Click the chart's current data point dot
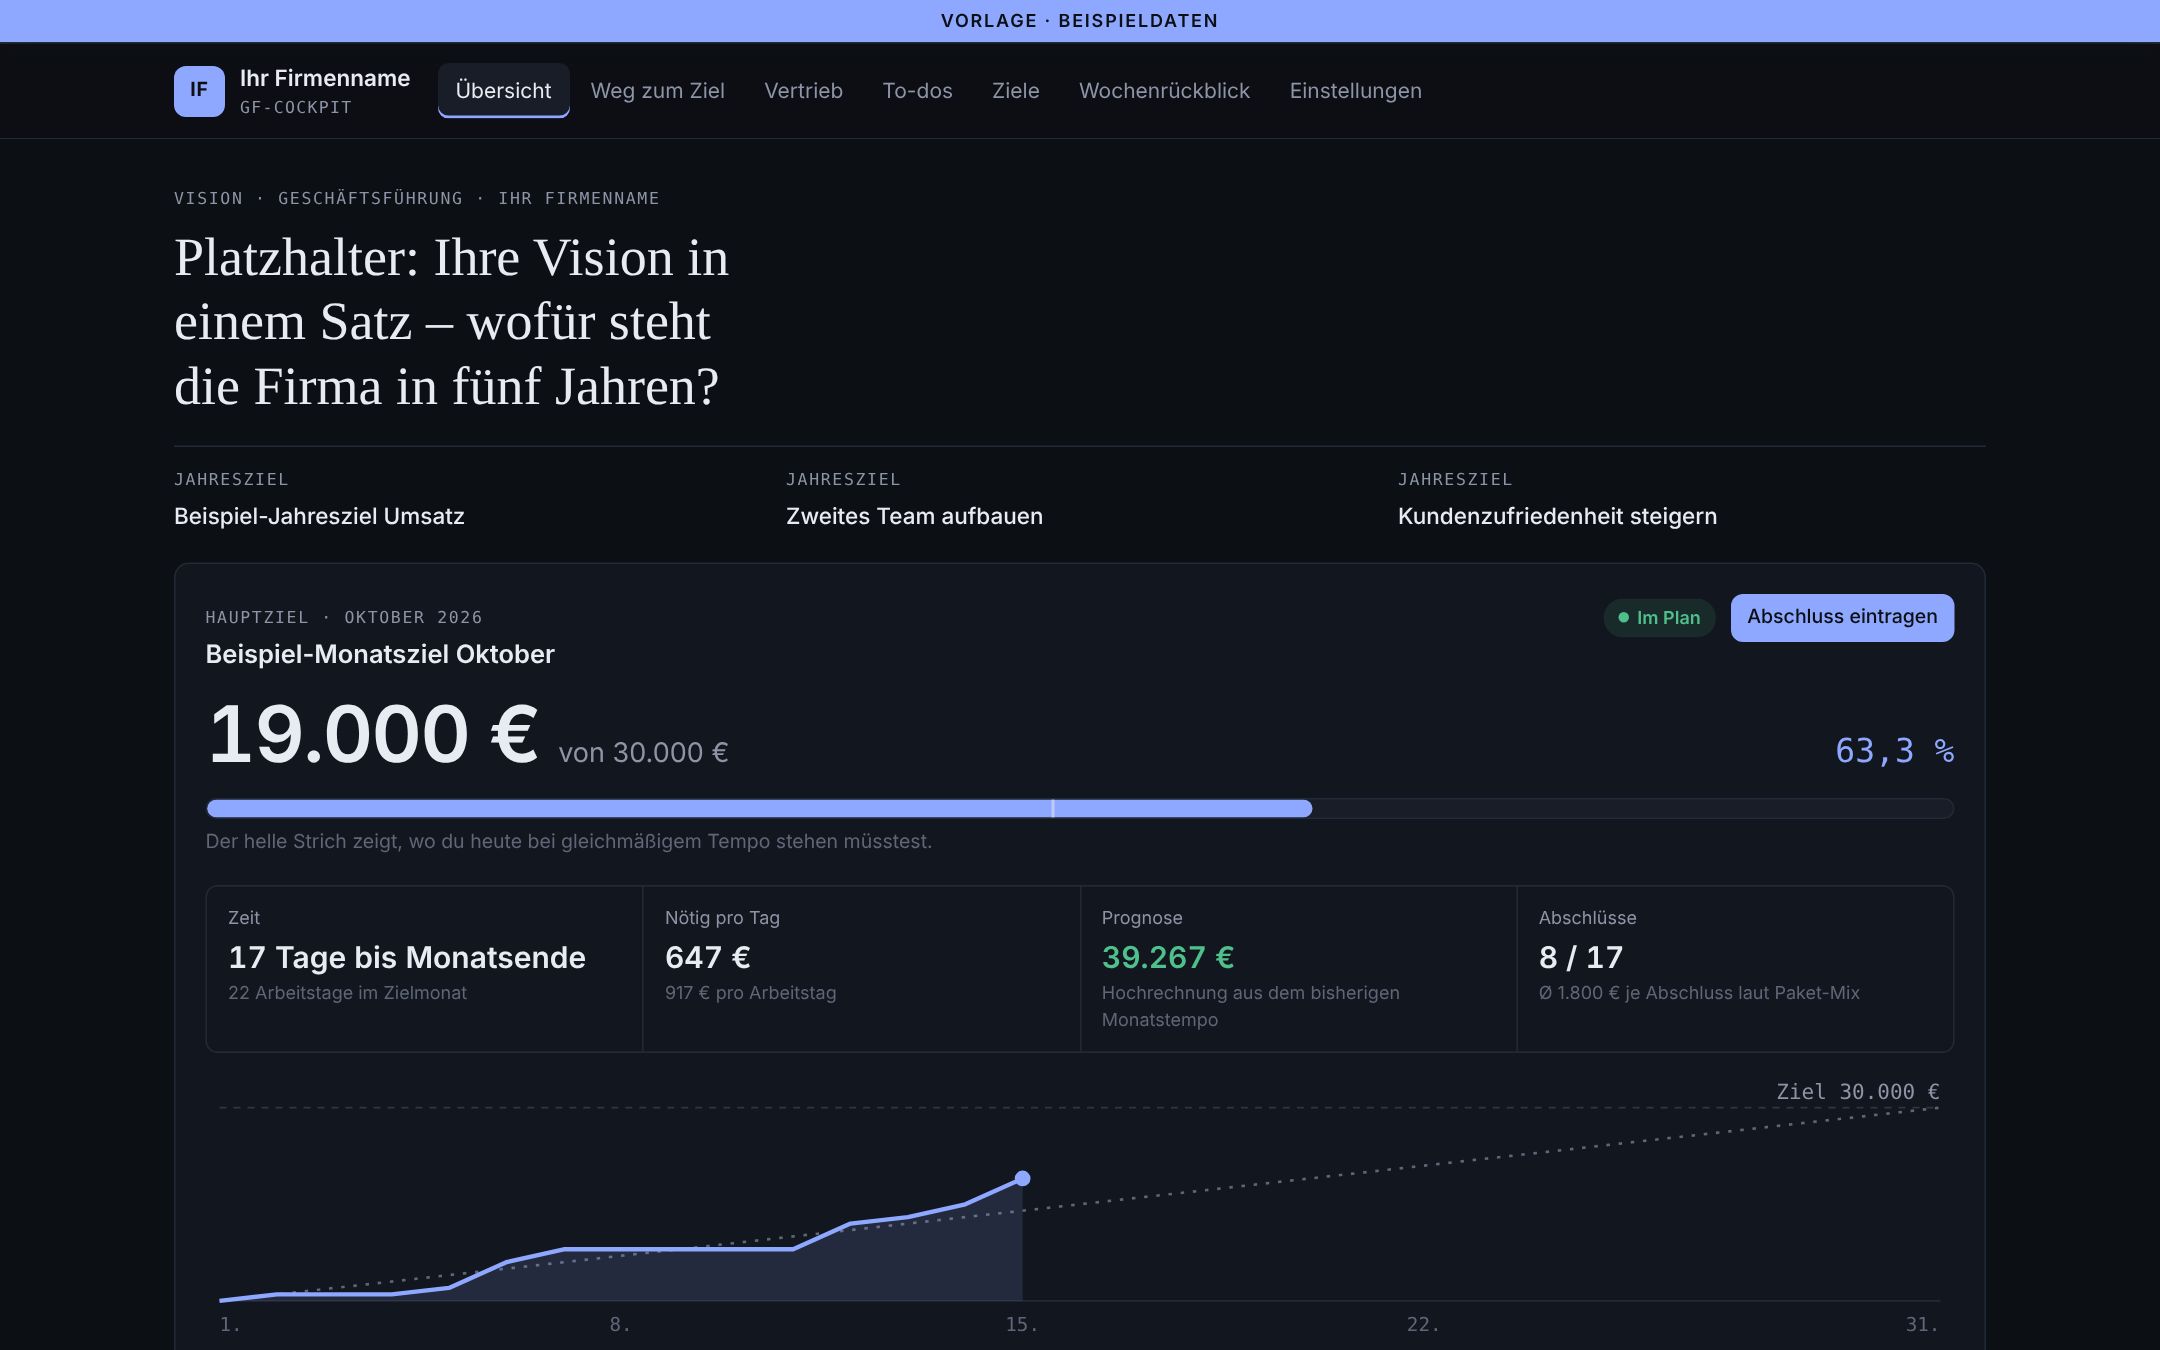2160x1350 pixels. pyautogui.click(x=1022, y=1178)
